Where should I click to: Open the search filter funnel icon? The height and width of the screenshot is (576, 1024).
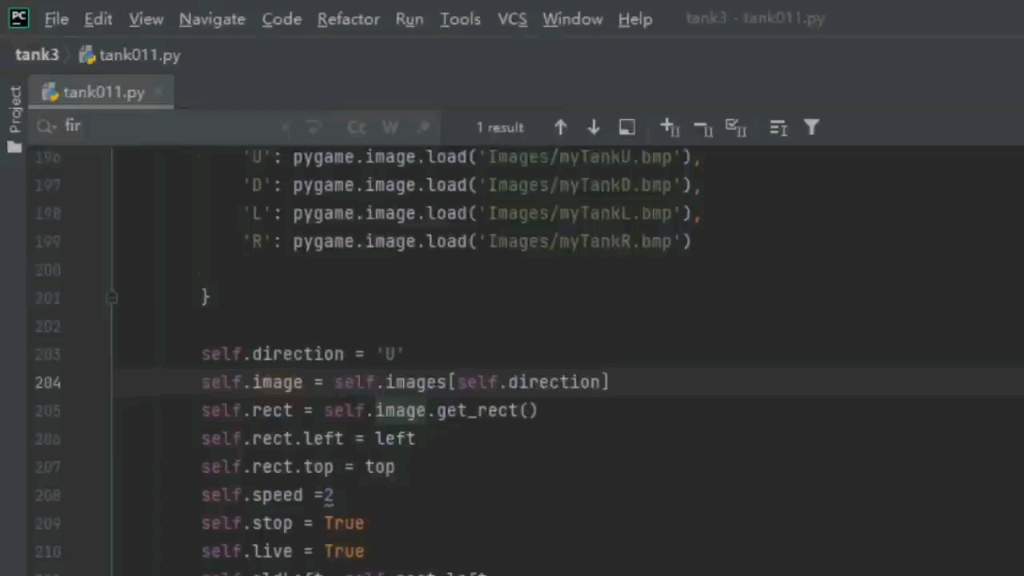pos(811,127)
